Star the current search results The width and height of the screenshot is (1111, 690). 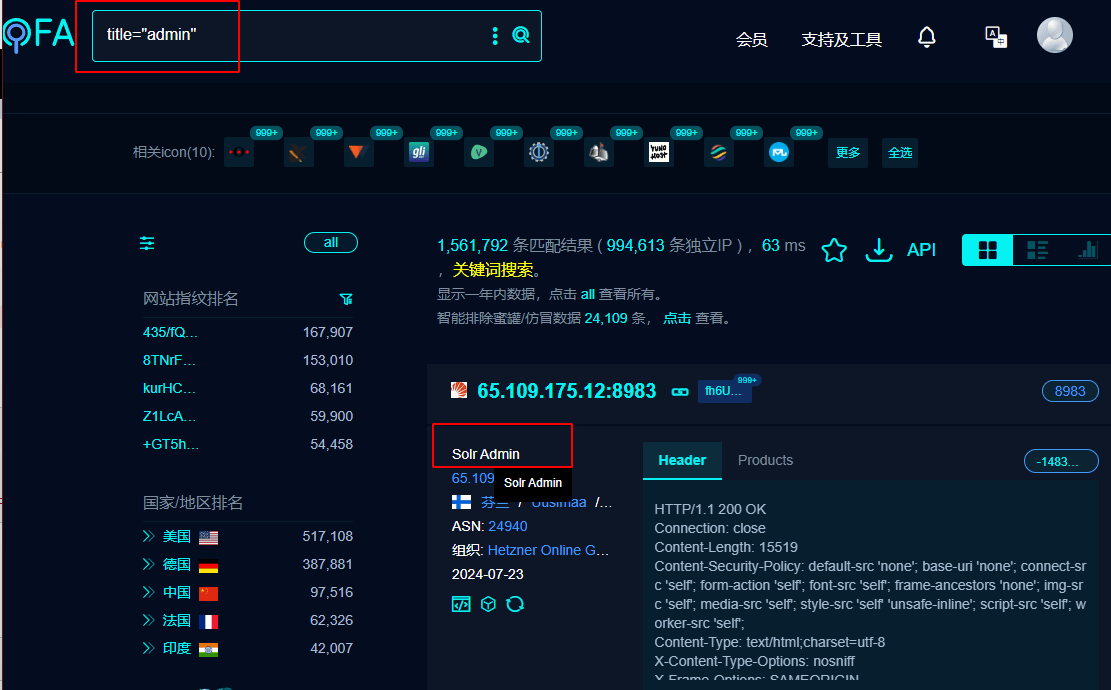click(x=834, y=250)
